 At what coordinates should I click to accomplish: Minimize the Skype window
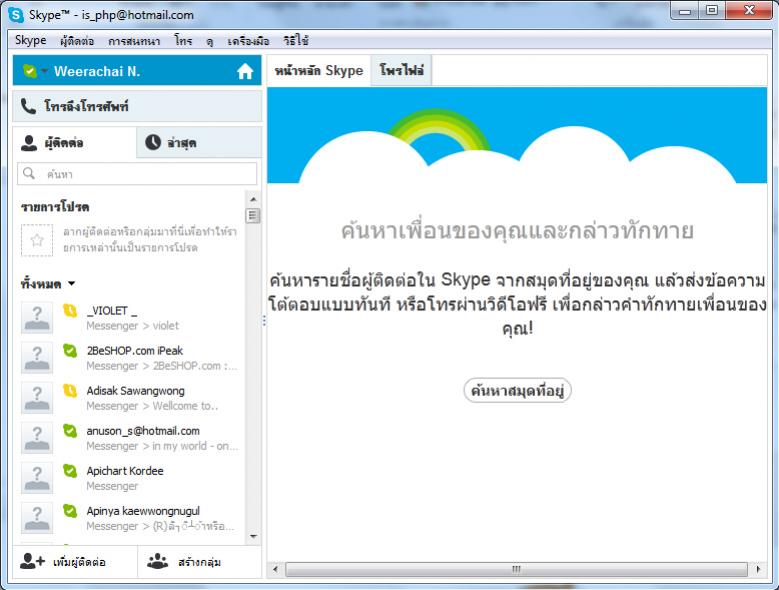[685, 11]
